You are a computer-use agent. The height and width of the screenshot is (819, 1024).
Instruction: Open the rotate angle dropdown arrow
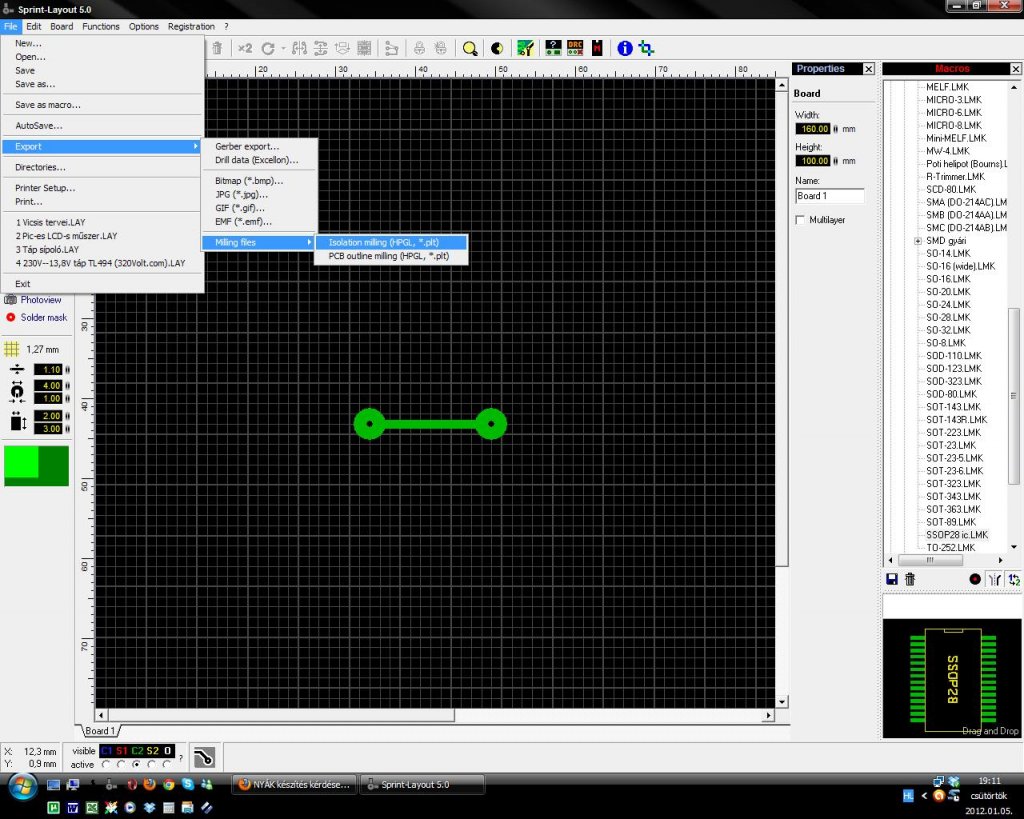pyautogui.click(x=283, y=48)
